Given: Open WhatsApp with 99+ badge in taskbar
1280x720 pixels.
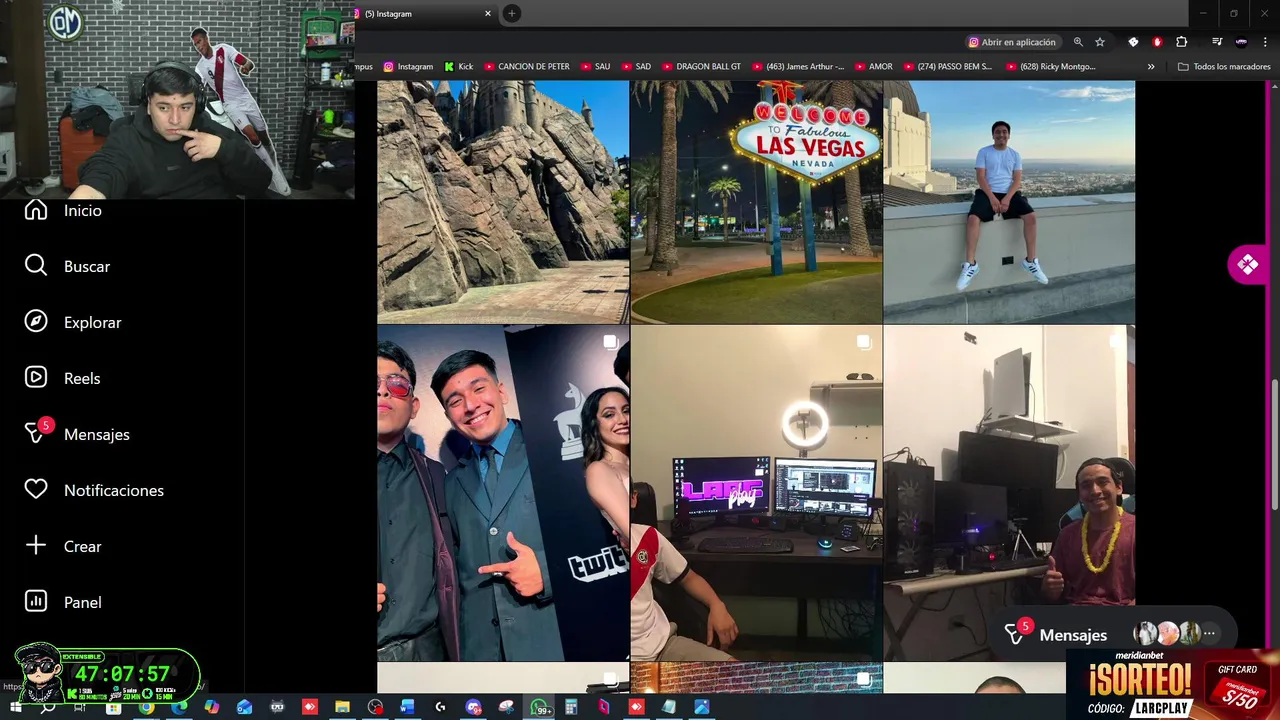Looking at the screenshot, I should point(540,707).
